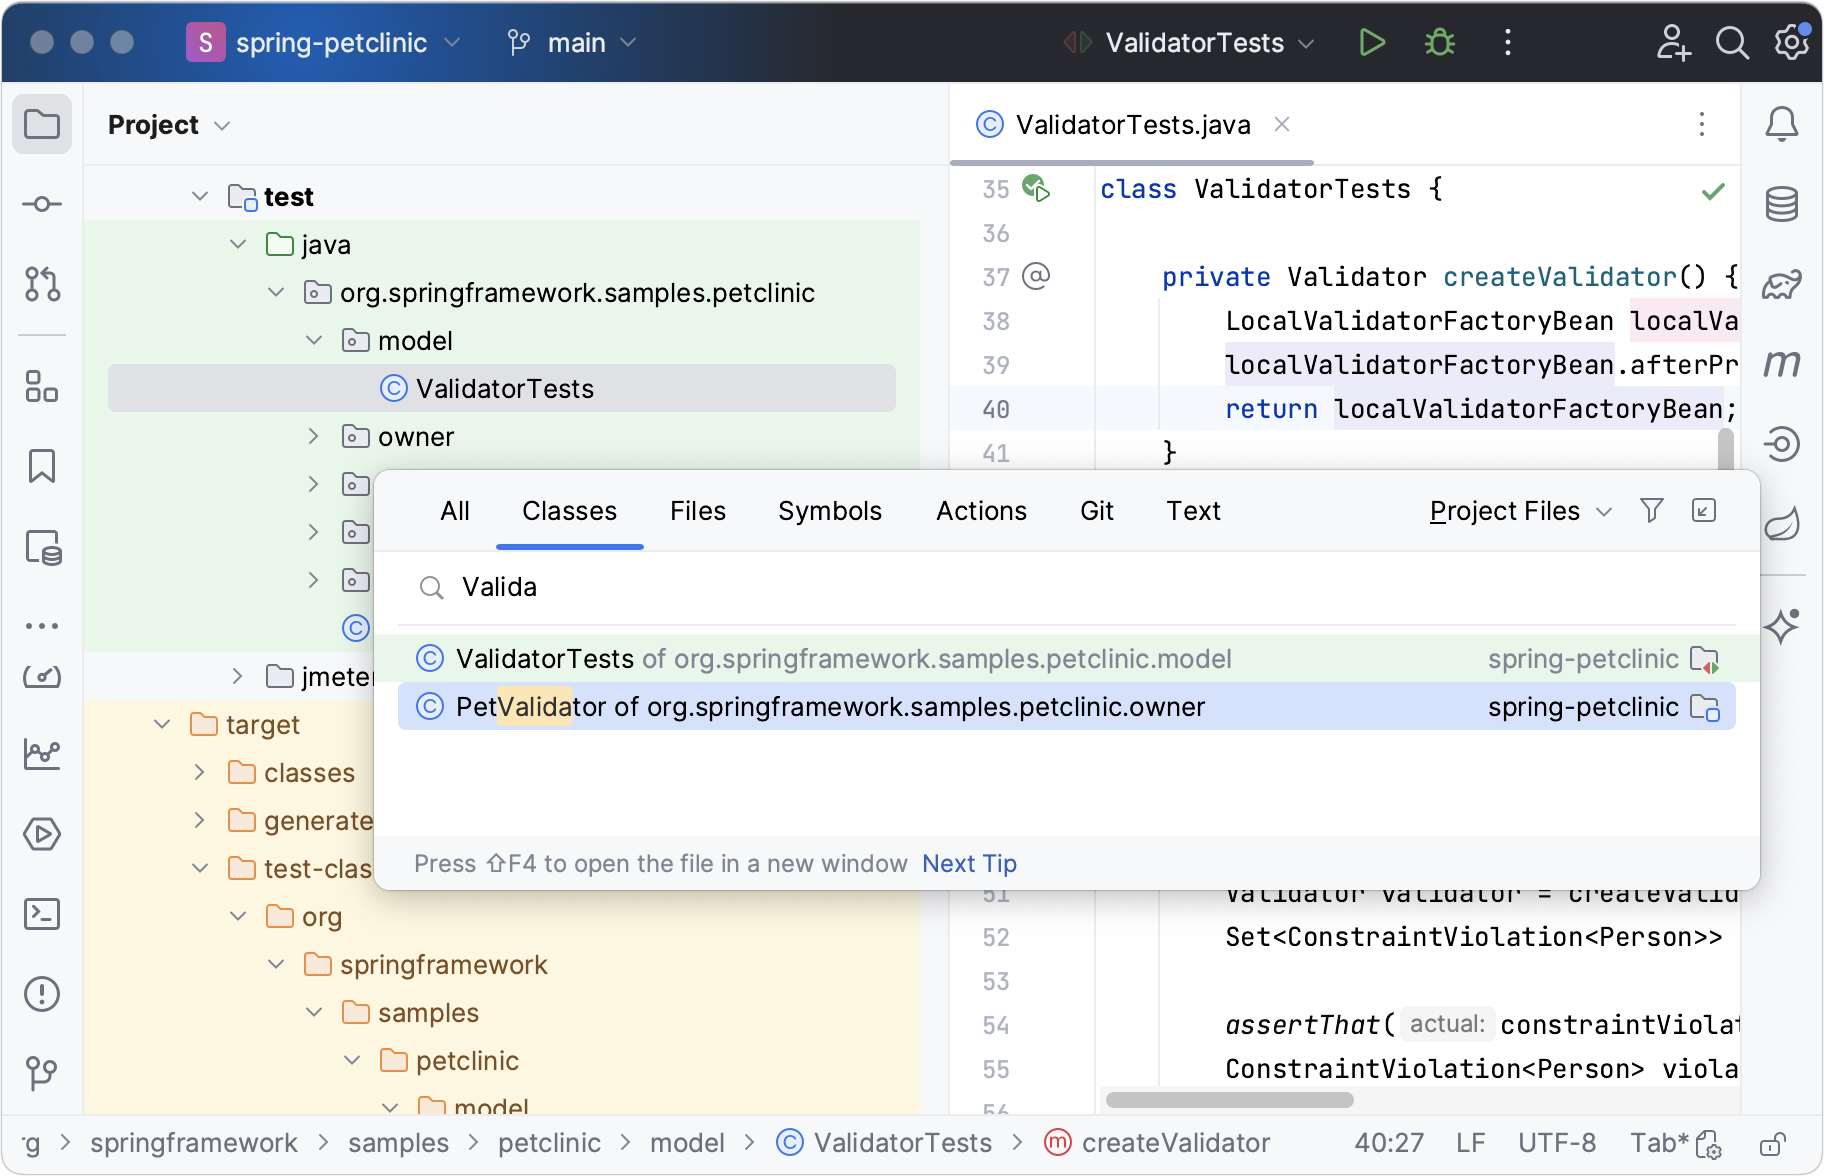Open the Gradle elephant tool window
Viewport: 1824px width, 1176px height.
tap(1782, 285)
